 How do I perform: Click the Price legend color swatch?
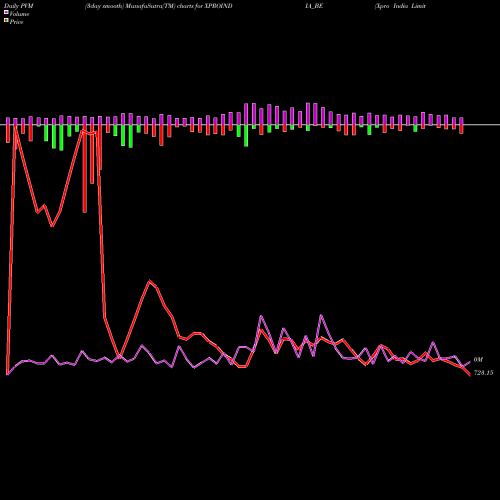pyautogui.click(x=6, y=21)
